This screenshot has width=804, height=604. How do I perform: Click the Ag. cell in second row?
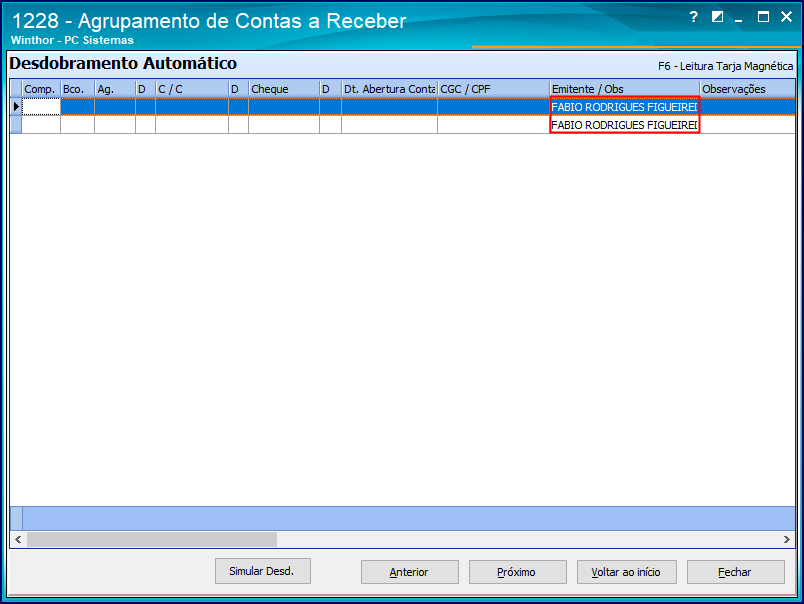coord(115,125)
